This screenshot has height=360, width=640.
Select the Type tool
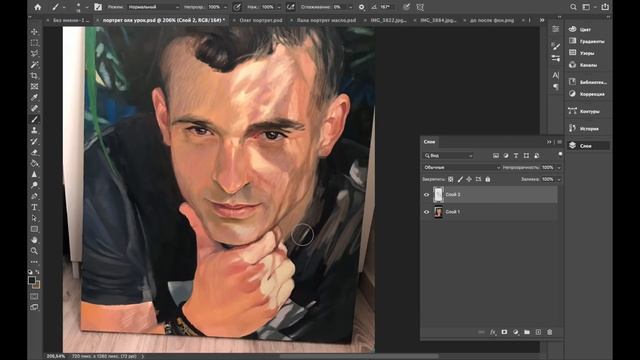coord(34,207)
